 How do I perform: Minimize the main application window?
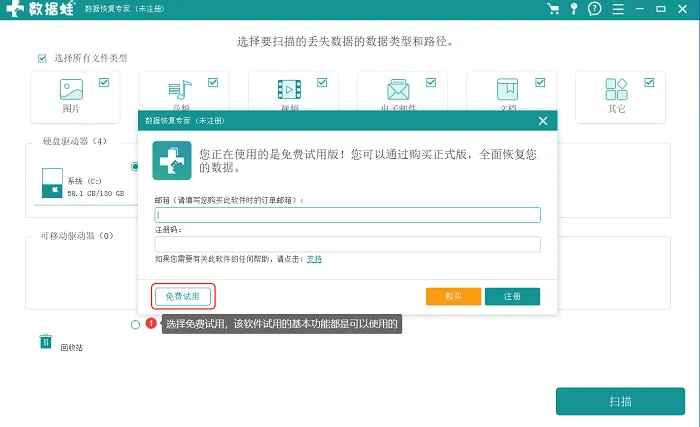[639, 9]
